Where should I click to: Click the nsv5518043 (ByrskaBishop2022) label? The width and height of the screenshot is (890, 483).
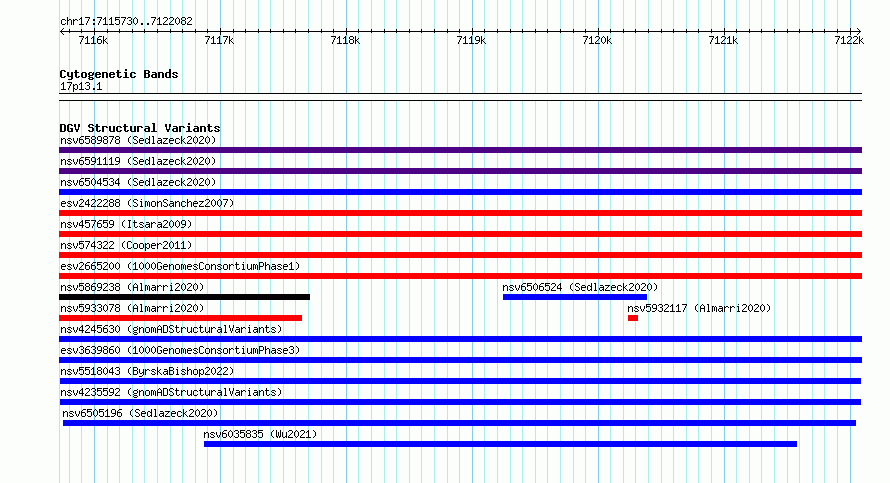click(147, 371)
